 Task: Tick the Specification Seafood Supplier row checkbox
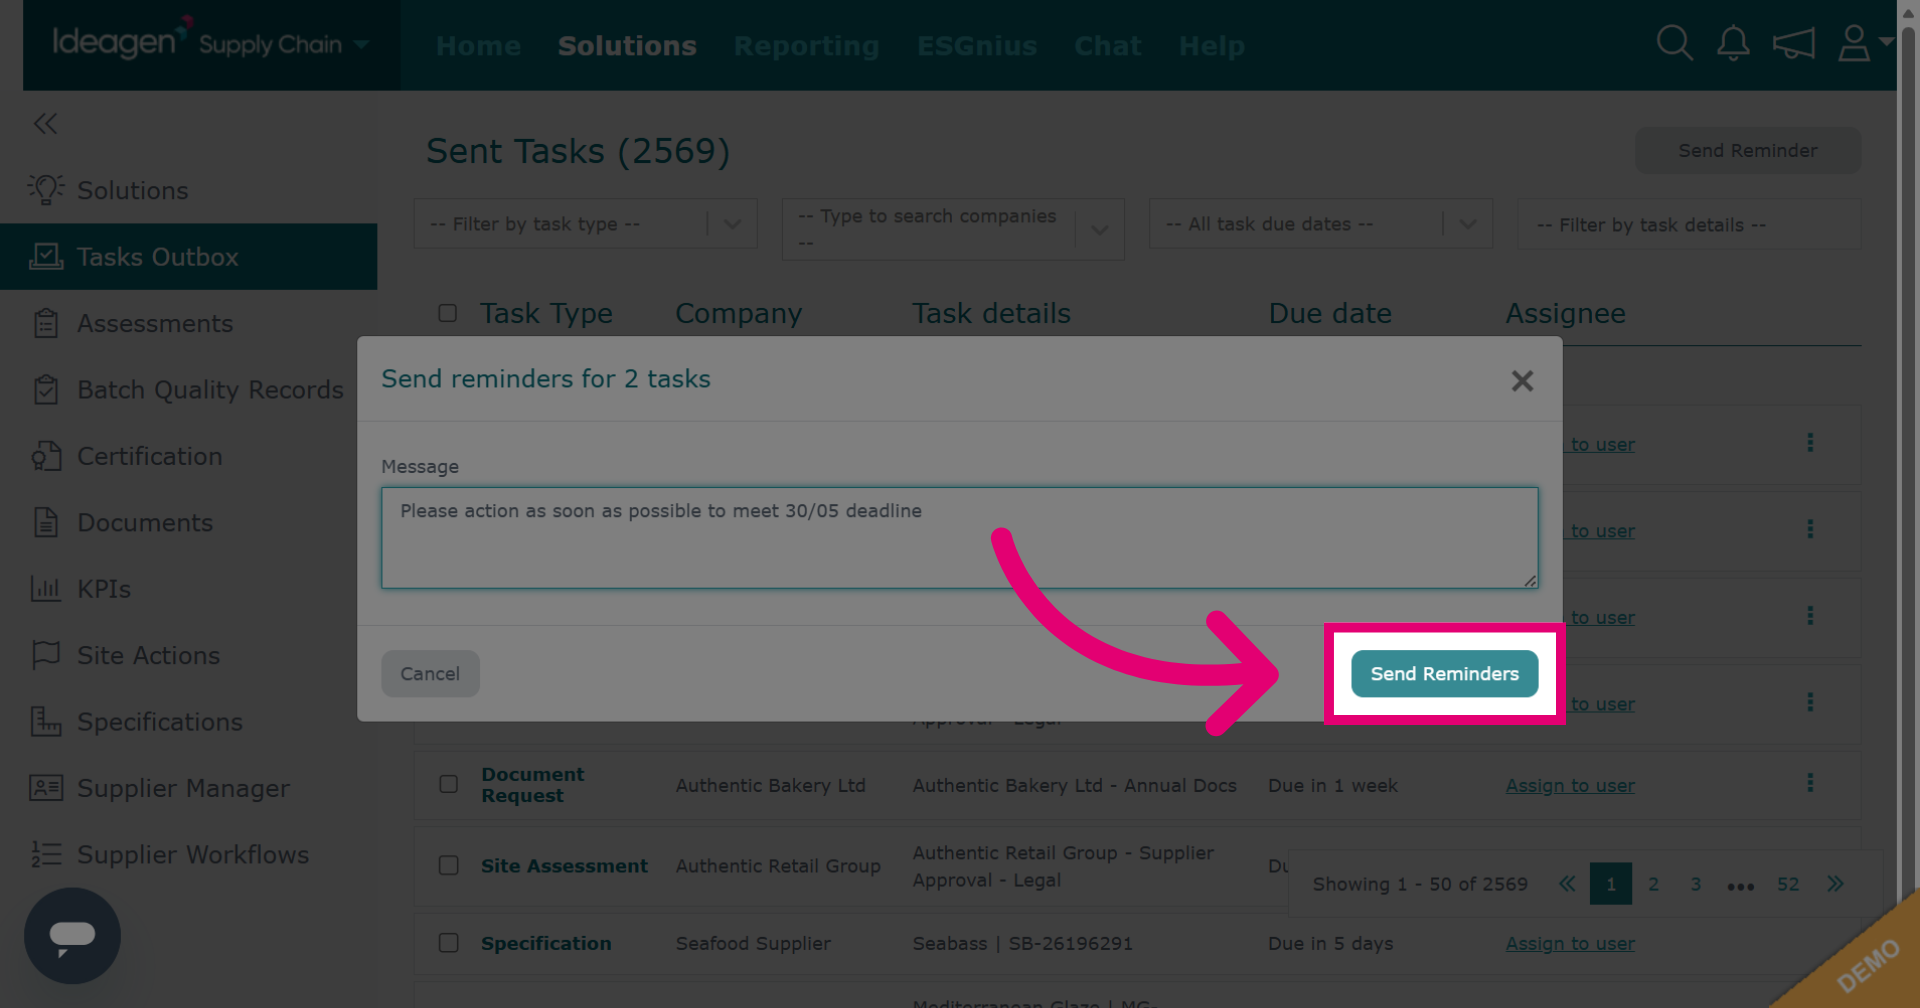click(448, 944)
